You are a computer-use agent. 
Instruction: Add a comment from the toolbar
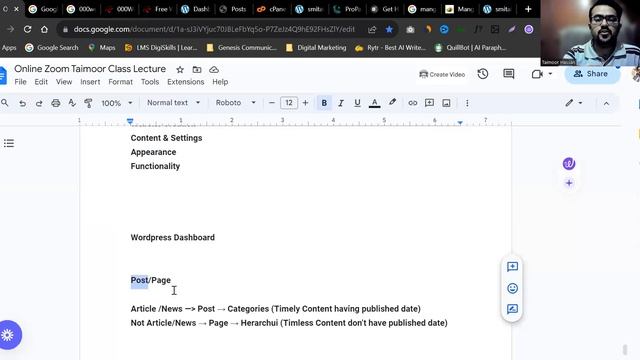click(x=429, y=103)
